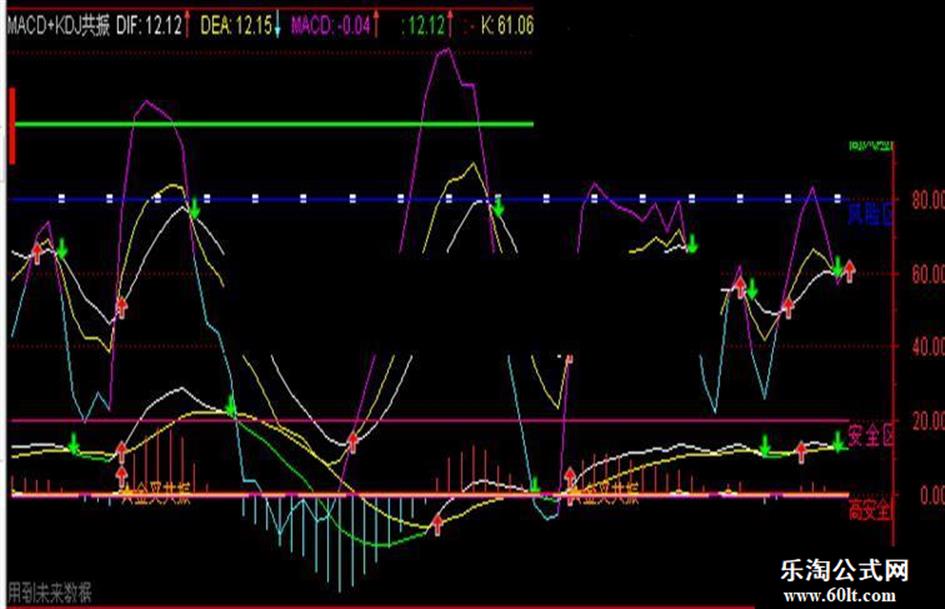Select the MACD: -0.04 readout
Viewport: 945px width, 609px height.
click(330, 25)
